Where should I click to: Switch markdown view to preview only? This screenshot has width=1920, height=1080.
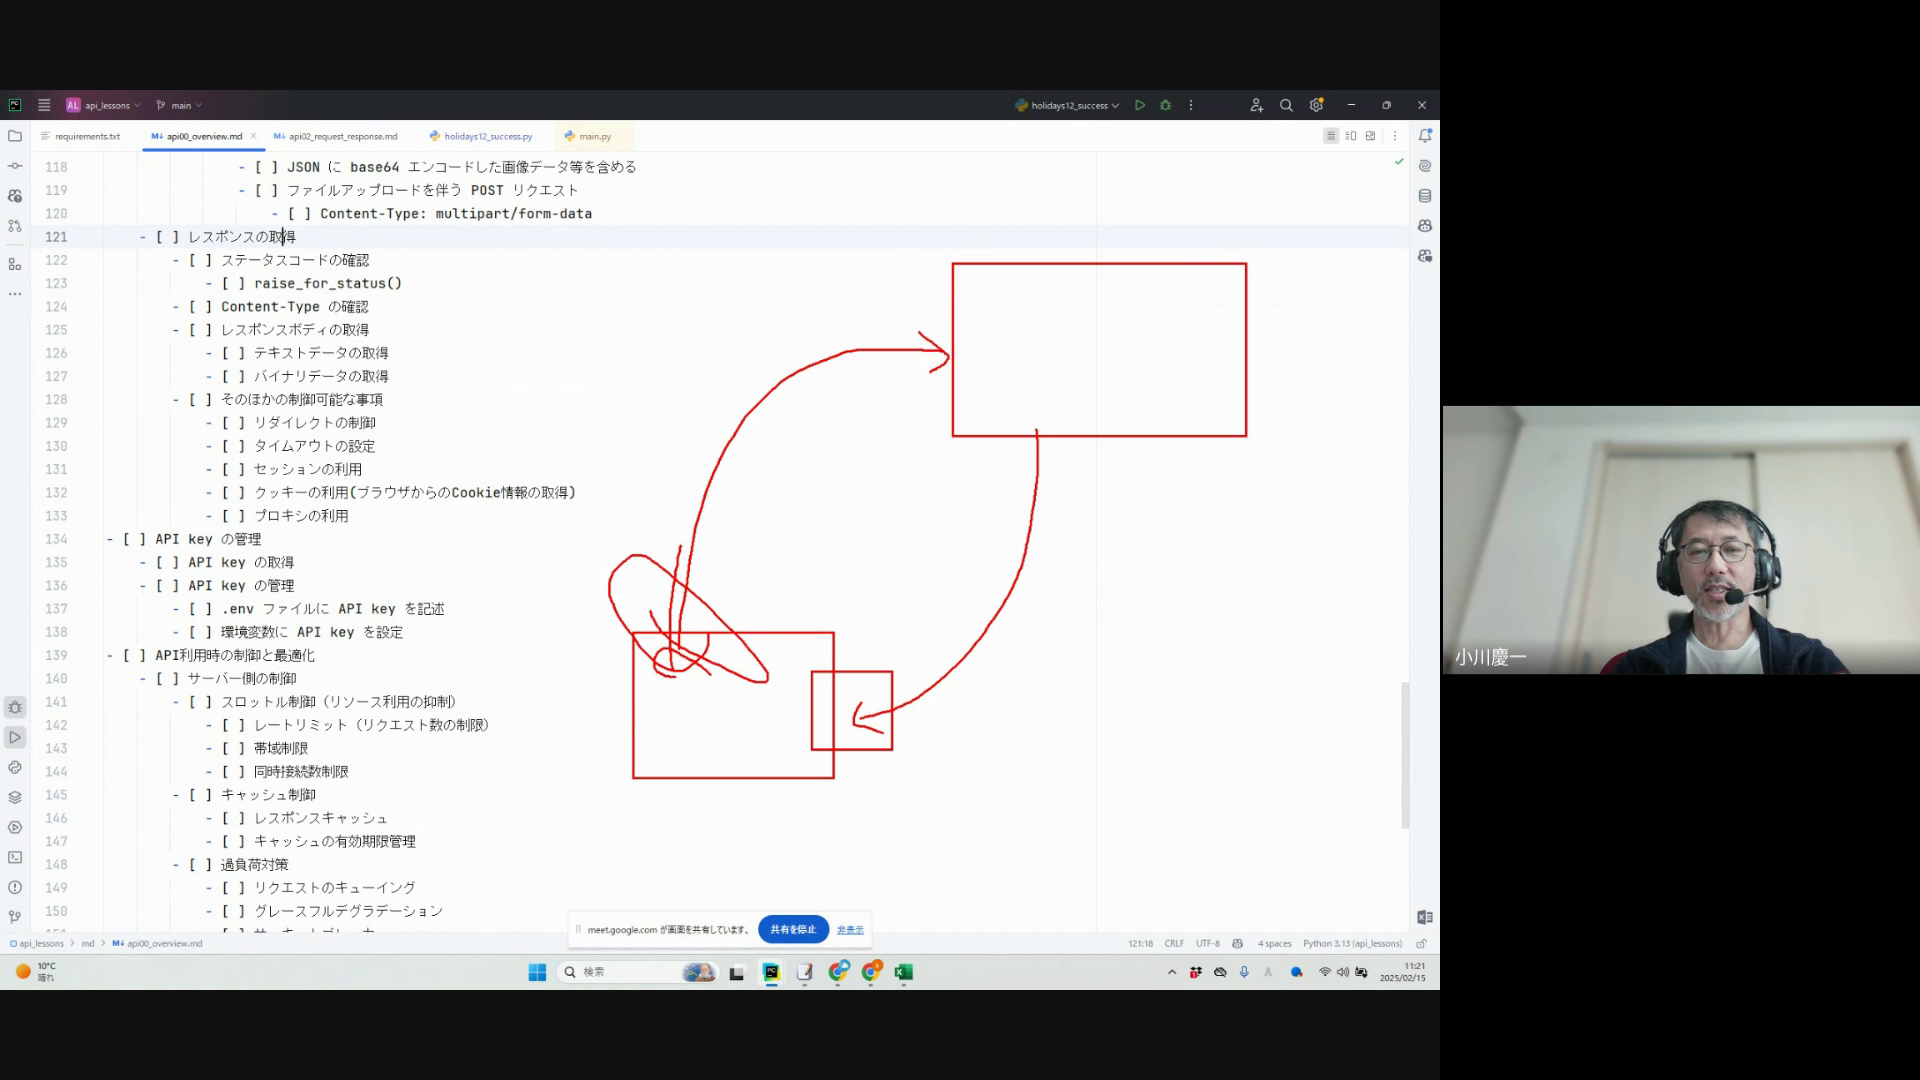coord(1371,136)
